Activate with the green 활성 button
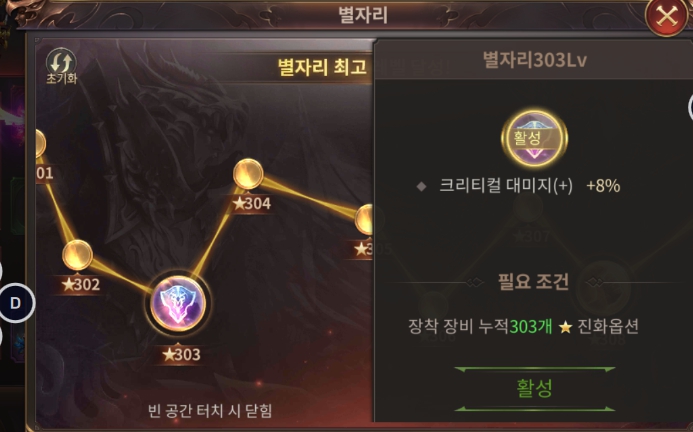 click(534, 389)
